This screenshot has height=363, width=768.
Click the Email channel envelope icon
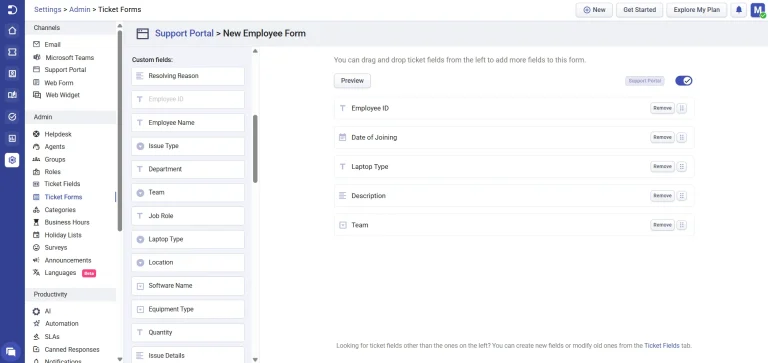[x=36, y=44]
